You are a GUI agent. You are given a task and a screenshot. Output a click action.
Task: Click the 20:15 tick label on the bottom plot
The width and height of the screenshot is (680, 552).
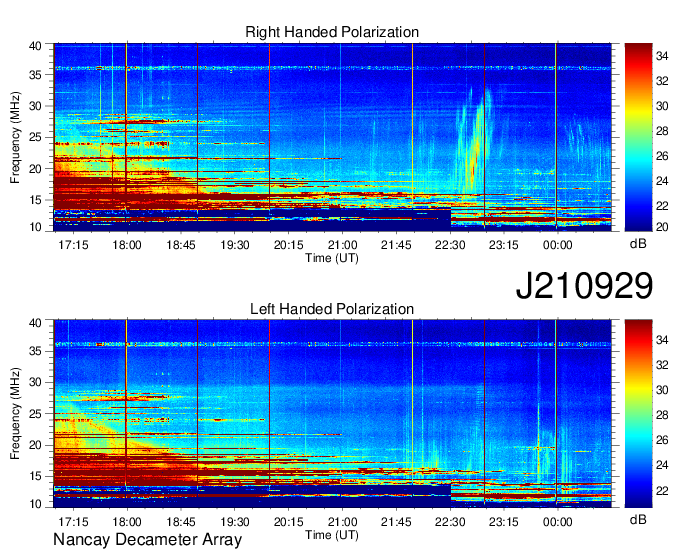288,522
